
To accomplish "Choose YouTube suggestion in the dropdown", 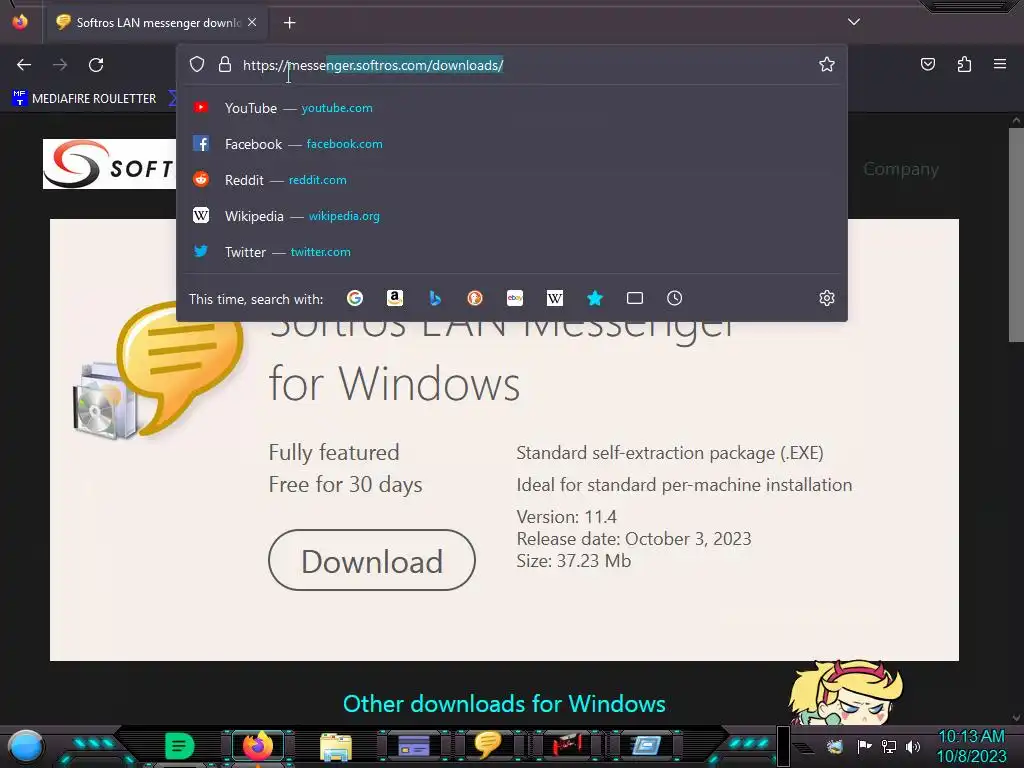I will (512, 108).
